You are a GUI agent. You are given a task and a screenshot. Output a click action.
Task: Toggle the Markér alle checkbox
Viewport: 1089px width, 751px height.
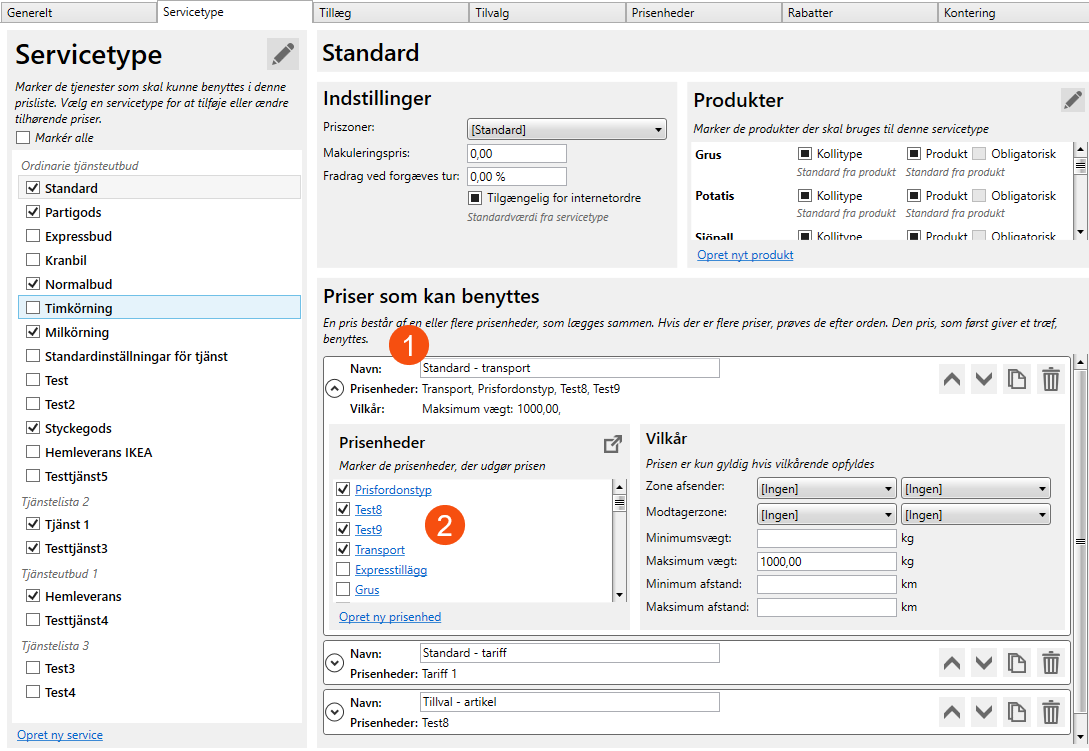coord(23,137)
